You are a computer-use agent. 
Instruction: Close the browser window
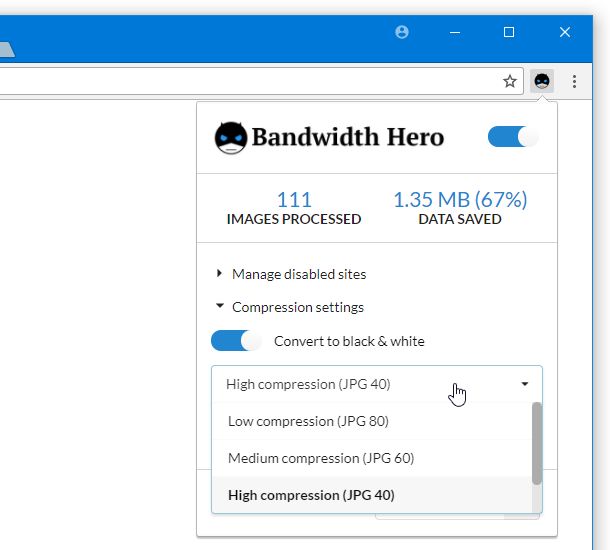[564, 32]
